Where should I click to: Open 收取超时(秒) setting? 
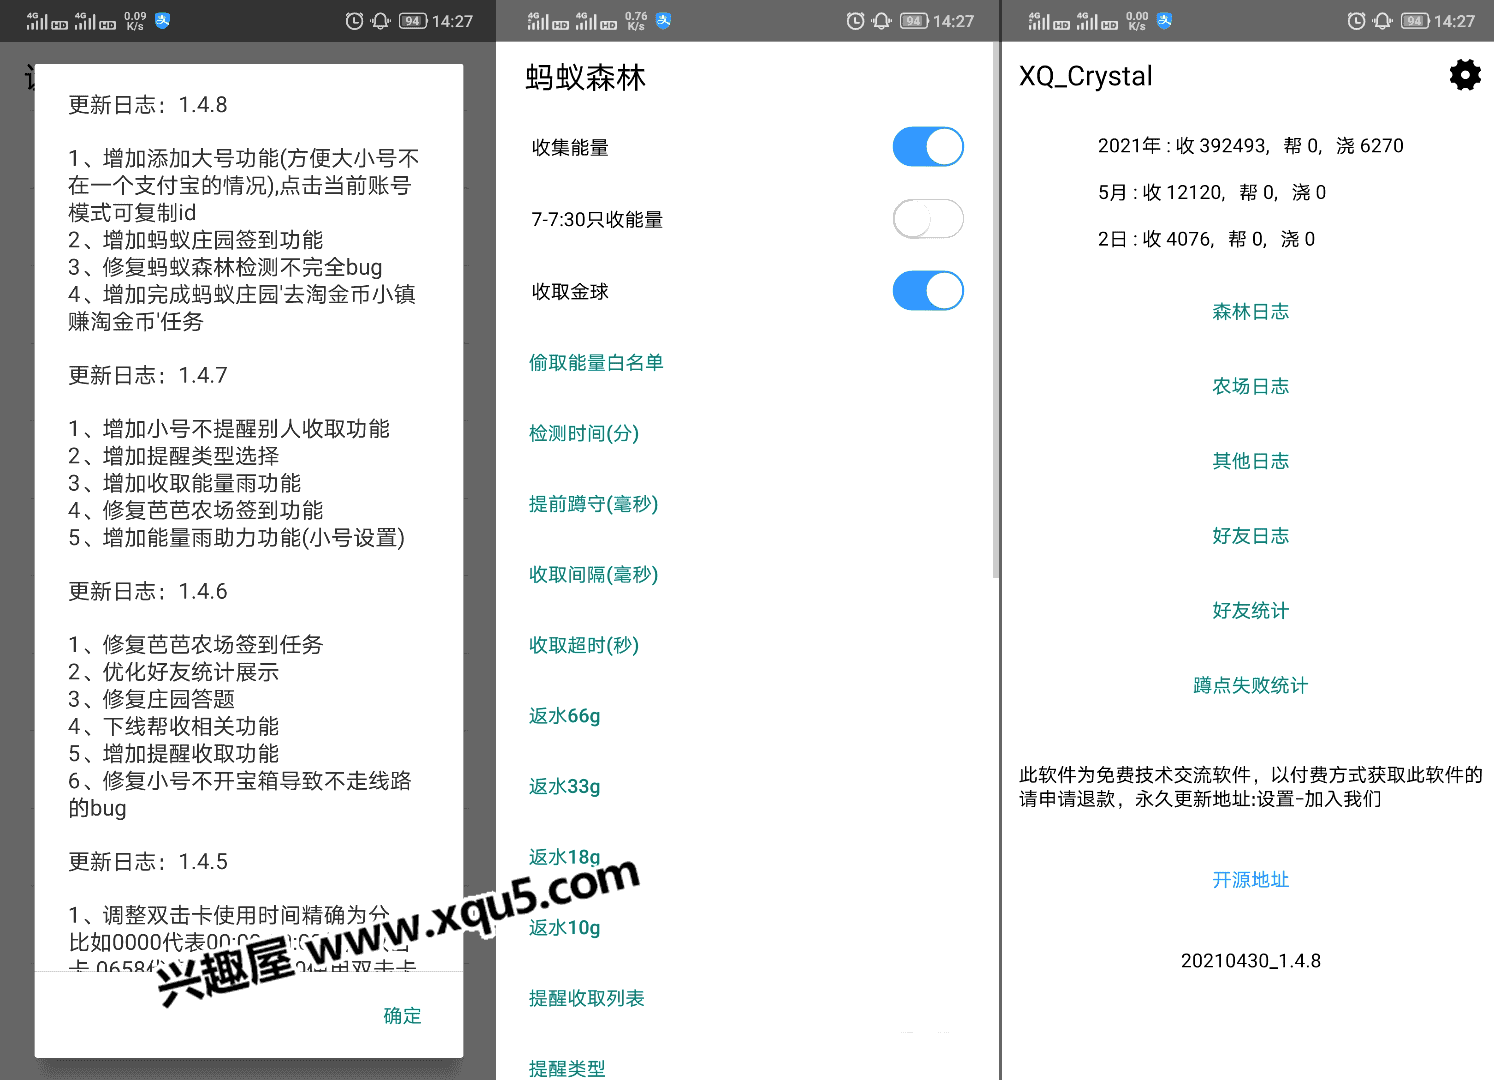pyautogui.click(x=584, y=645)
